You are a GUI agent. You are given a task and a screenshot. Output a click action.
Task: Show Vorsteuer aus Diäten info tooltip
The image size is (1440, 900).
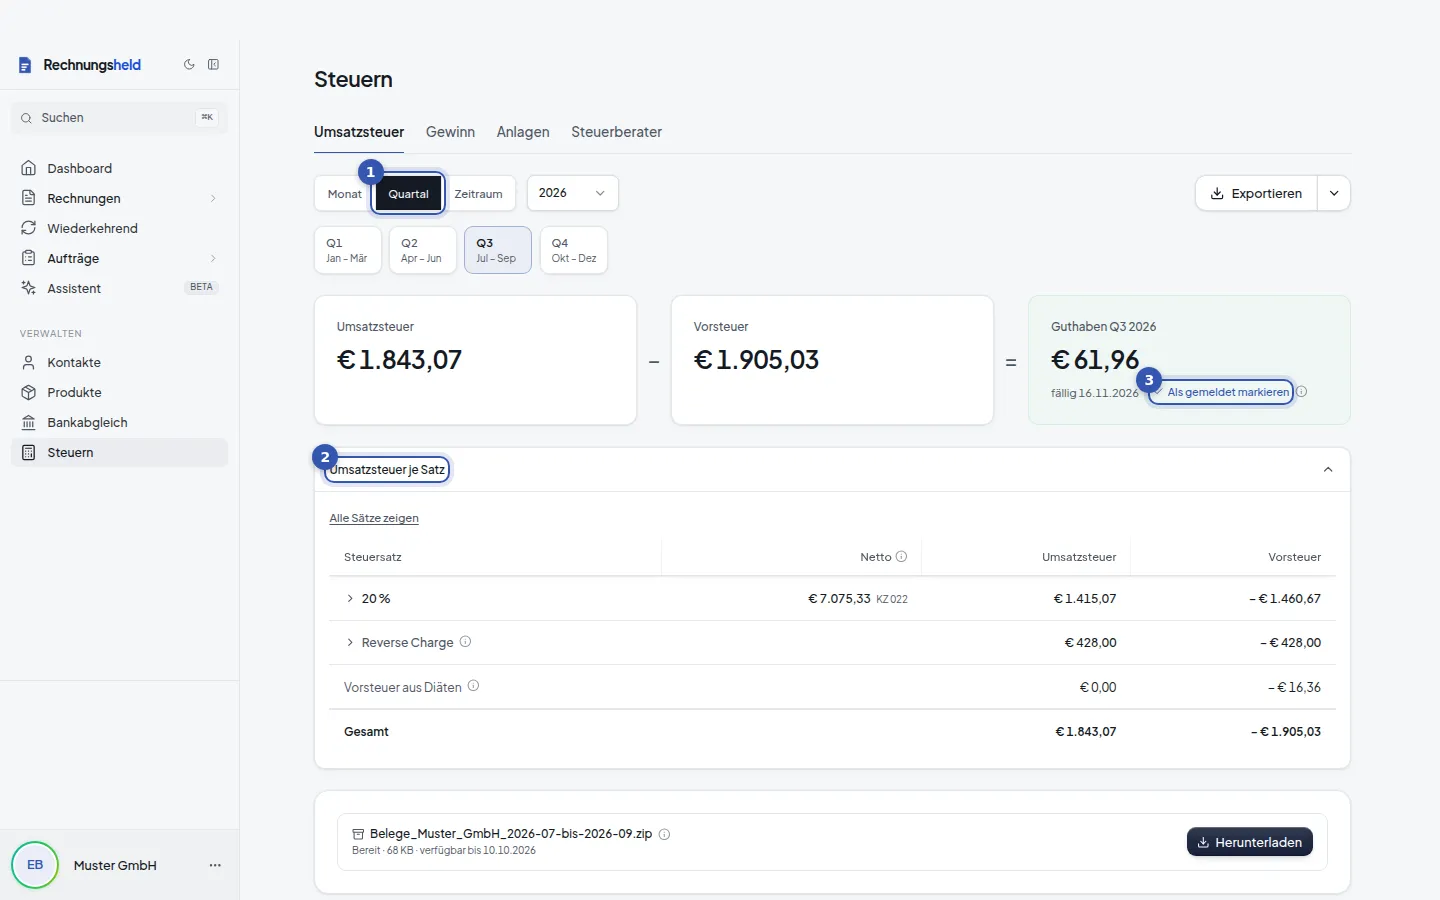point(473,686)
